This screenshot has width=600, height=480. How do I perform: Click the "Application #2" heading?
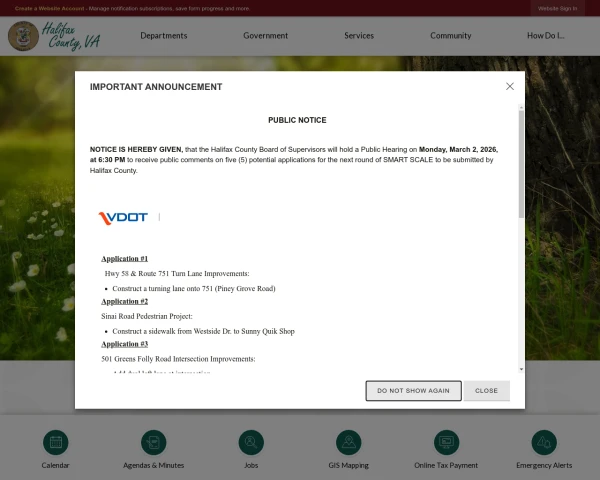pos(124,302)
